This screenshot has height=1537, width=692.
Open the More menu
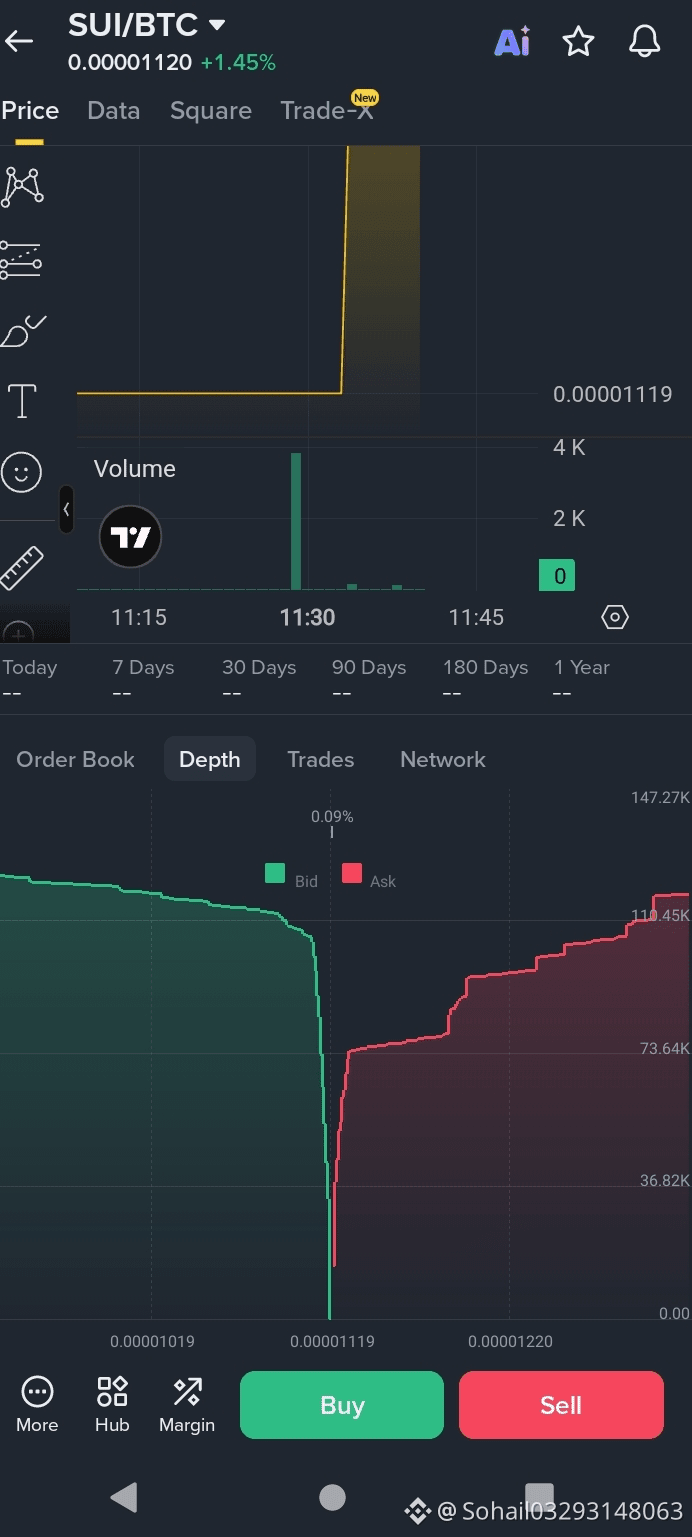pyautogui.click(x=37, y=1404)
